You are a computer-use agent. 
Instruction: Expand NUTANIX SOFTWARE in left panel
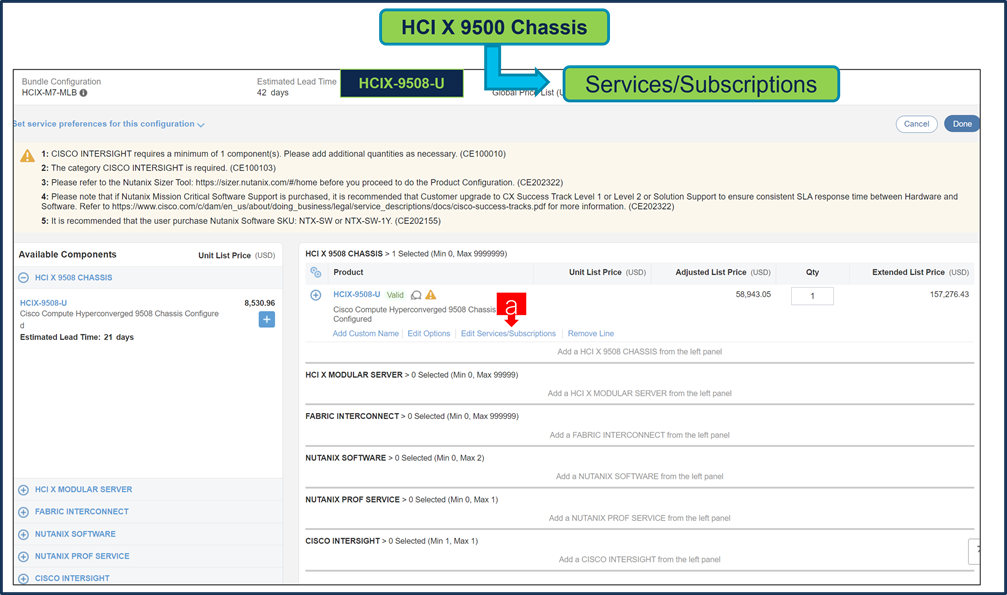[x=23, y=535]
